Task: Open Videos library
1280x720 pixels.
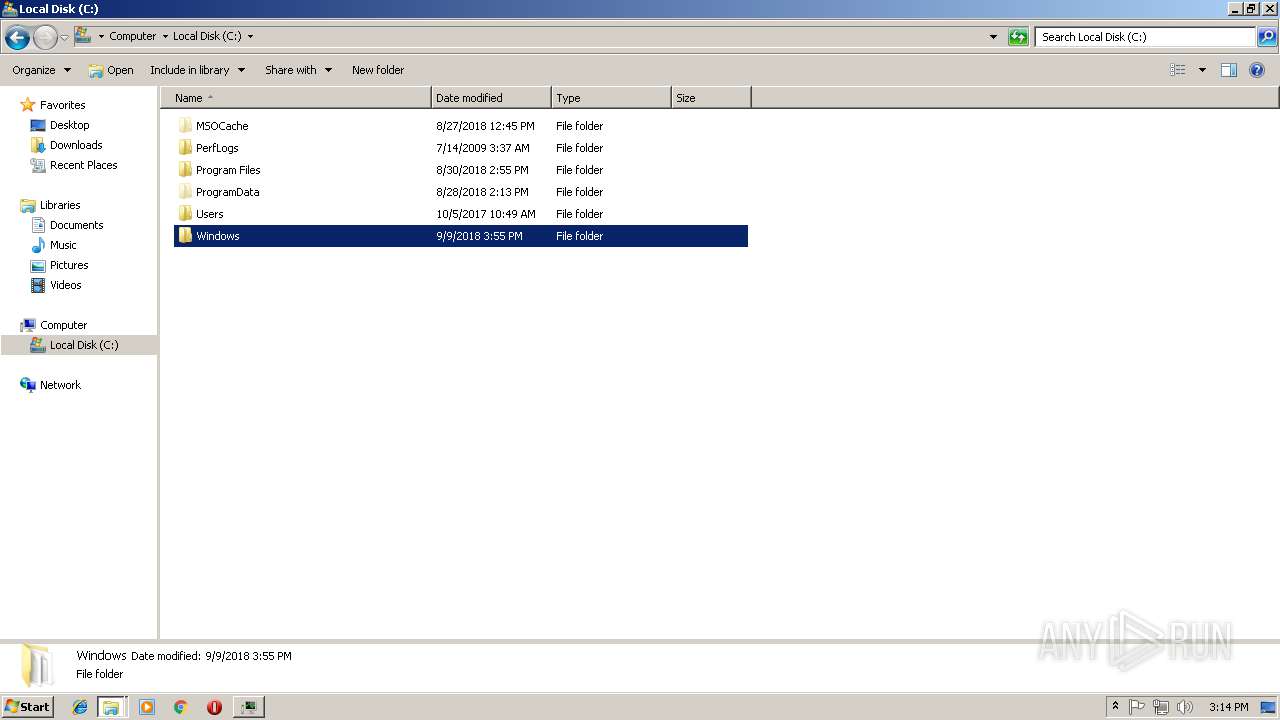Action: coord(65,285)
